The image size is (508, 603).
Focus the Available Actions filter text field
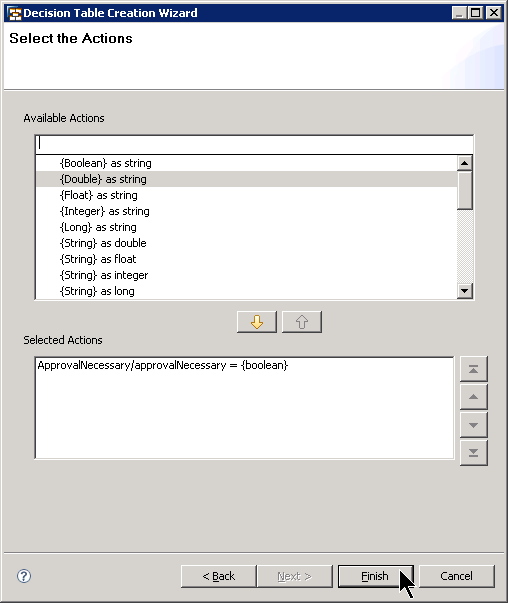pyautogui.click(x=254, y=144)
